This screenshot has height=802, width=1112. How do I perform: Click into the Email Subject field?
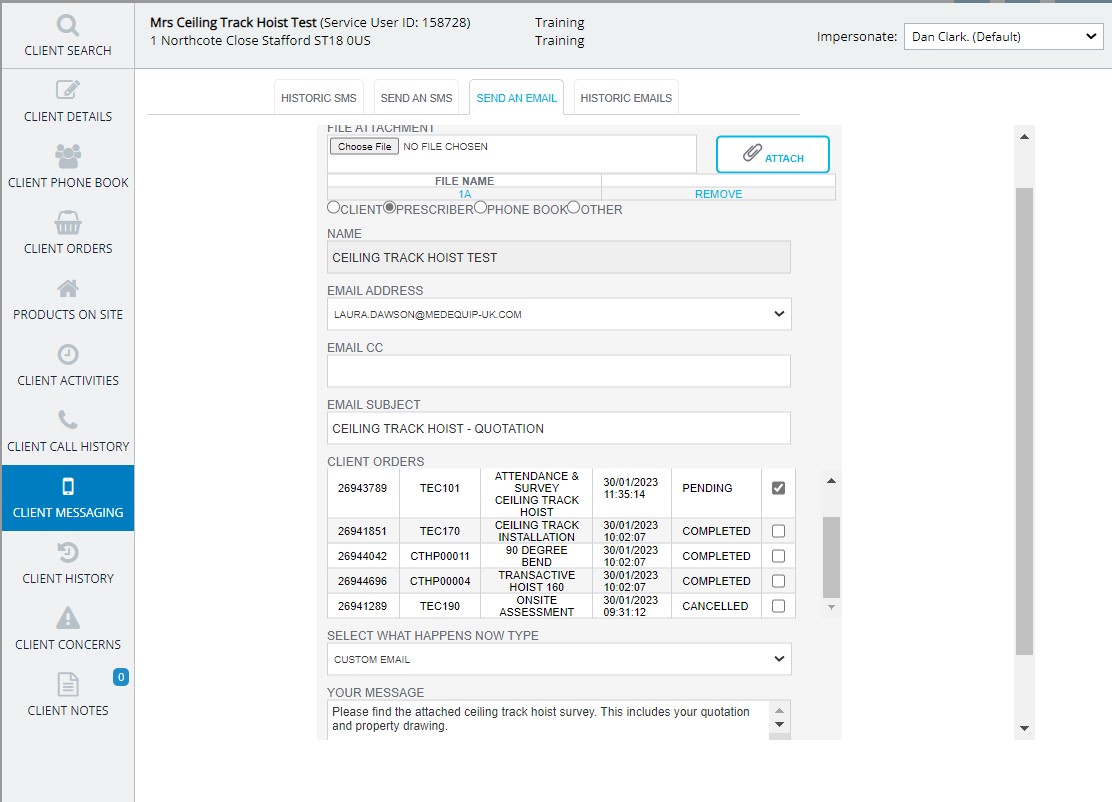click(x=559, y=428)
